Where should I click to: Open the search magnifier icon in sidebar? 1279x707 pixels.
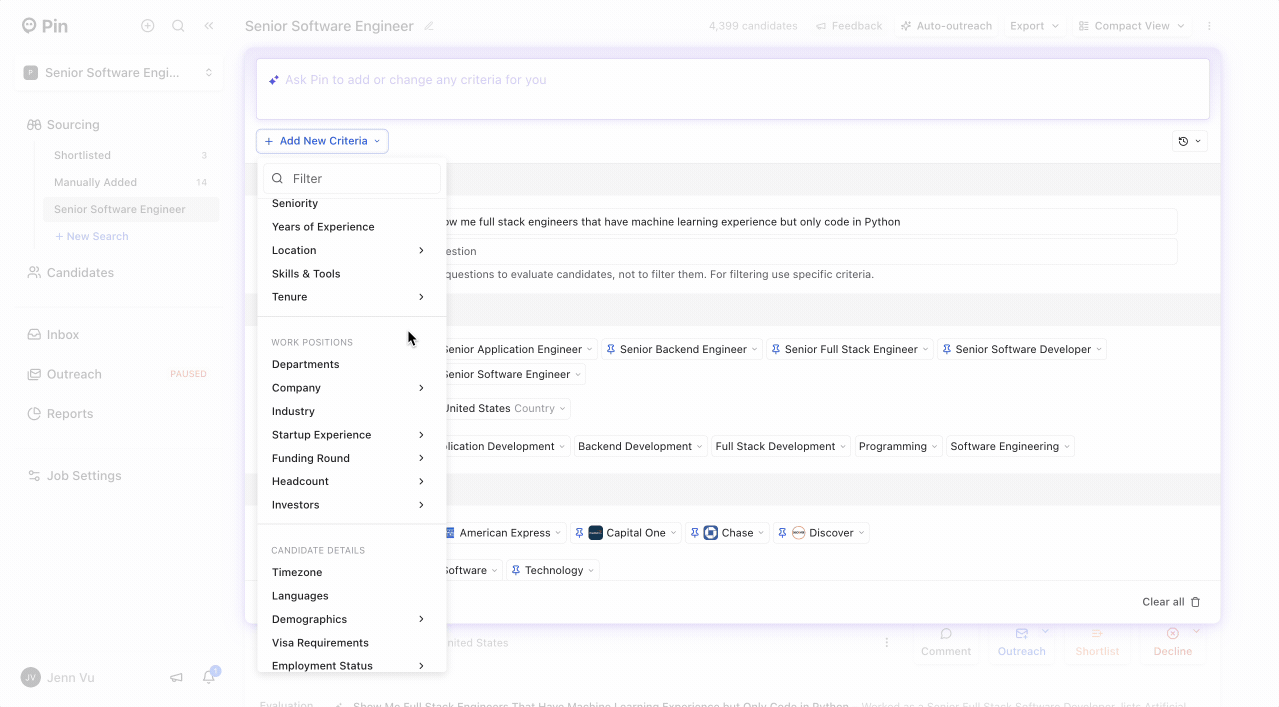coord(178,26)
